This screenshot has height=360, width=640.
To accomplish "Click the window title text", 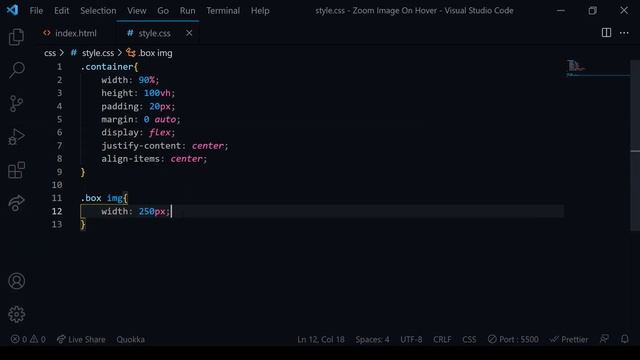I will point(414,11).
